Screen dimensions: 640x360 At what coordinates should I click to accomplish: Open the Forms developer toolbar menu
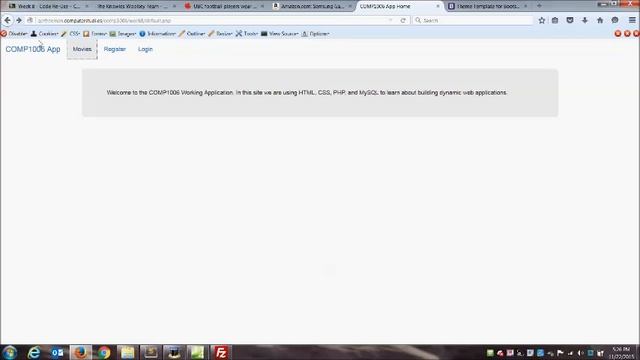click(95, 33)
